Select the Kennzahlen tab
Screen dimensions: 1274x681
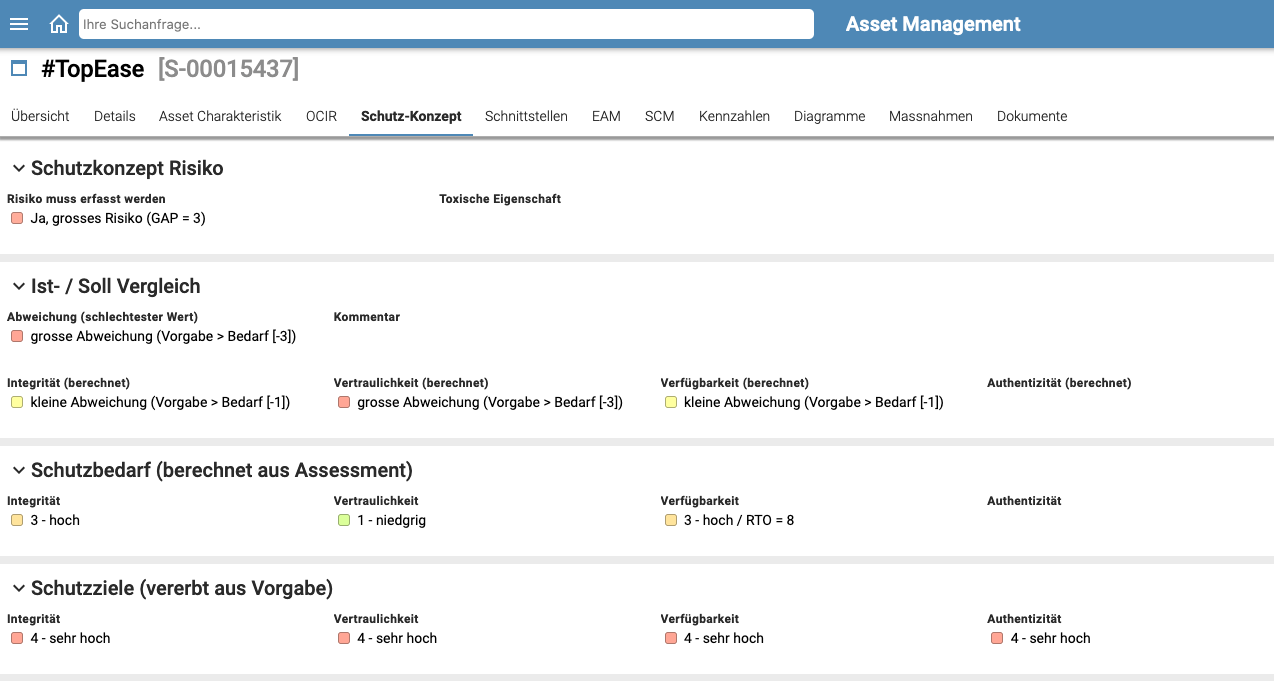[x=734, y=116]
